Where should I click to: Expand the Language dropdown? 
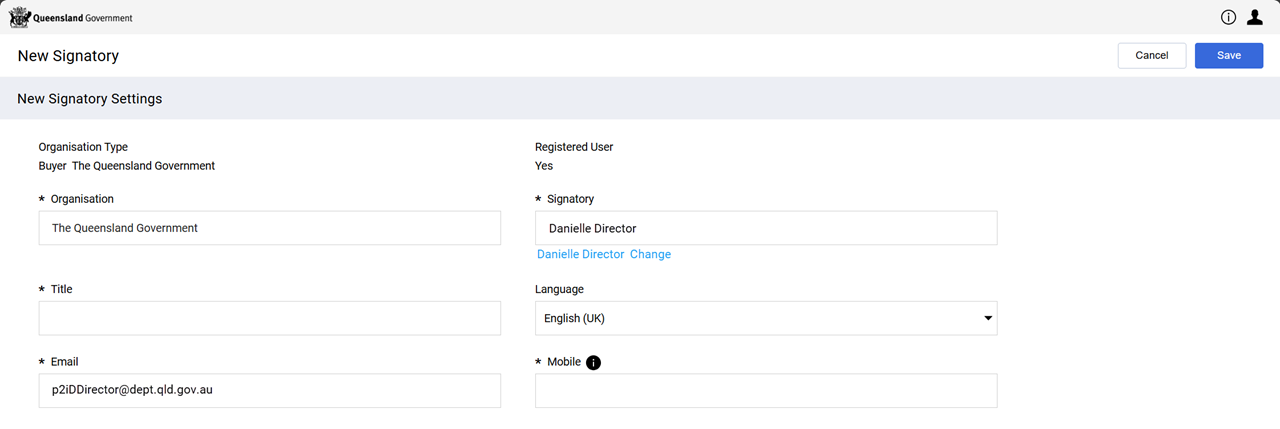pyautogui.click(x=766, y=318)
